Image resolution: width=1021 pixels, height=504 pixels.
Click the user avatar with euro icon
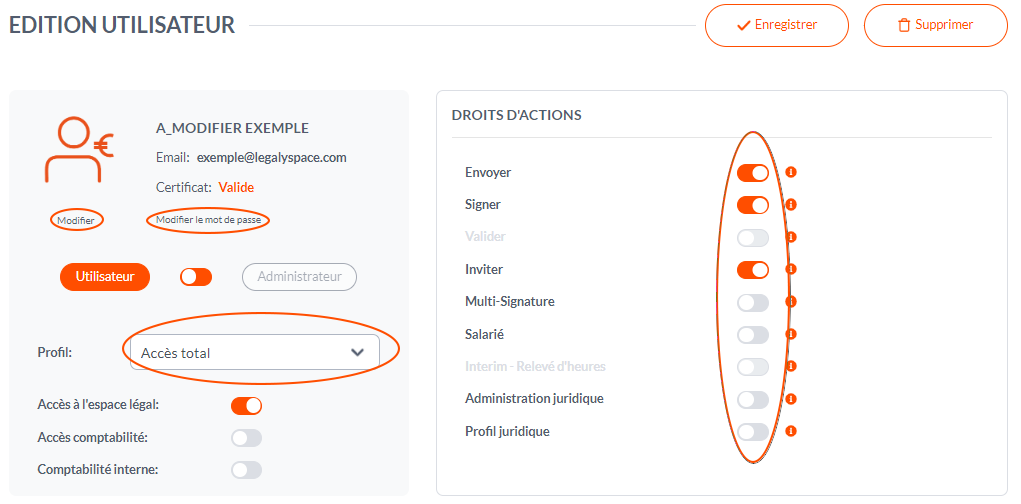pos(79,150)
